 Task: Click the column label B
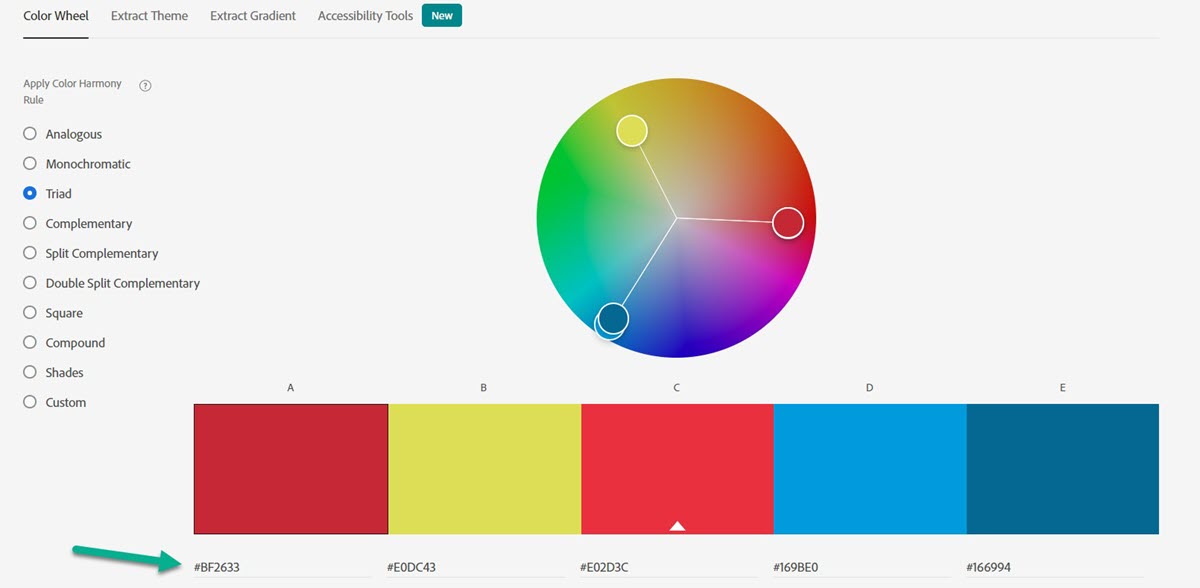pyautogui.click(x=483, y=387)
